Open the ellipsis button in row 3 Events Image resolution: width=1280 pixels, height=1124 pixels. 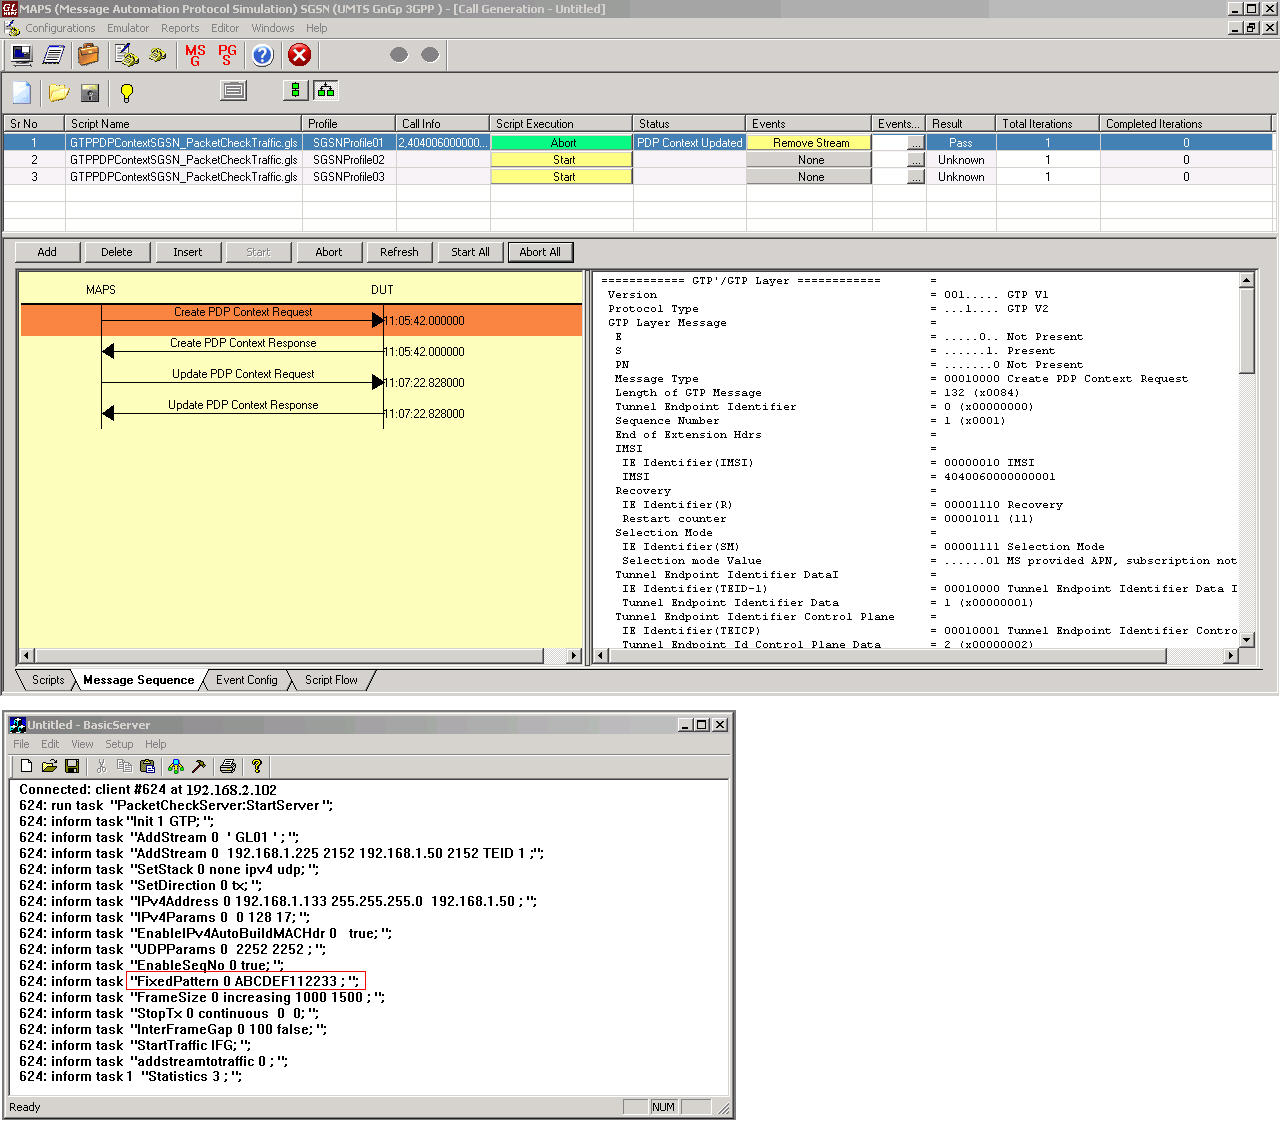point(915,178)
